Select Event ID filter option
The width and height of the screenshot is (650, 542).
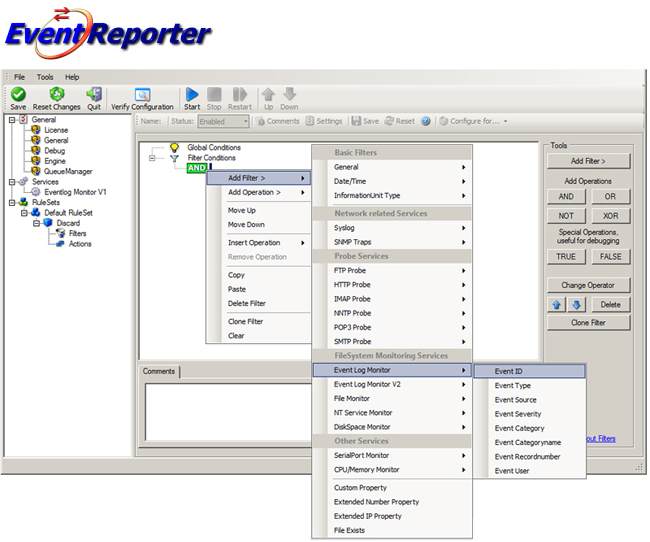tap(530, 371)
